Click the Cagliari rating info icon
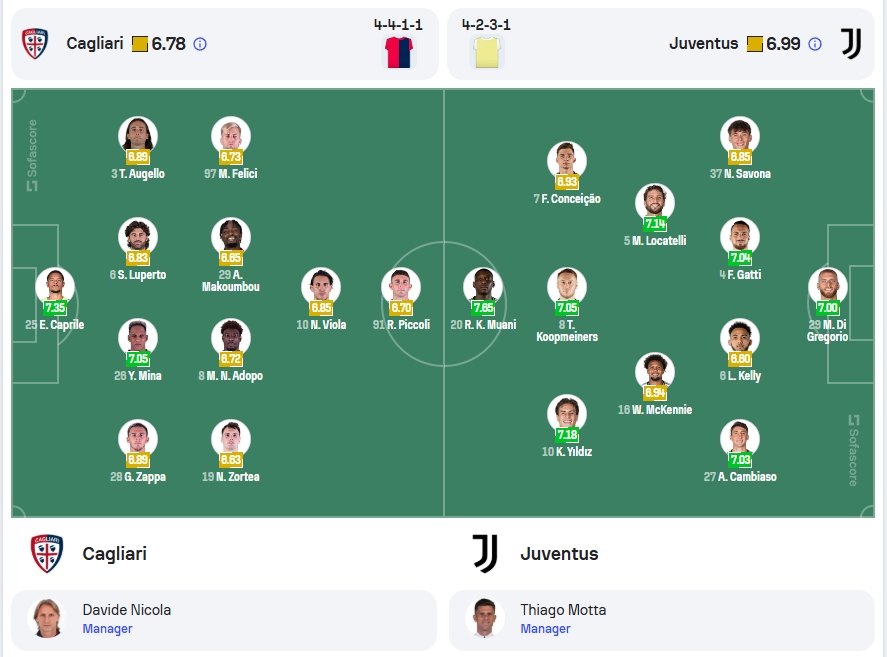The height and width of the screenshot is (657, 887). pos(200,44)
